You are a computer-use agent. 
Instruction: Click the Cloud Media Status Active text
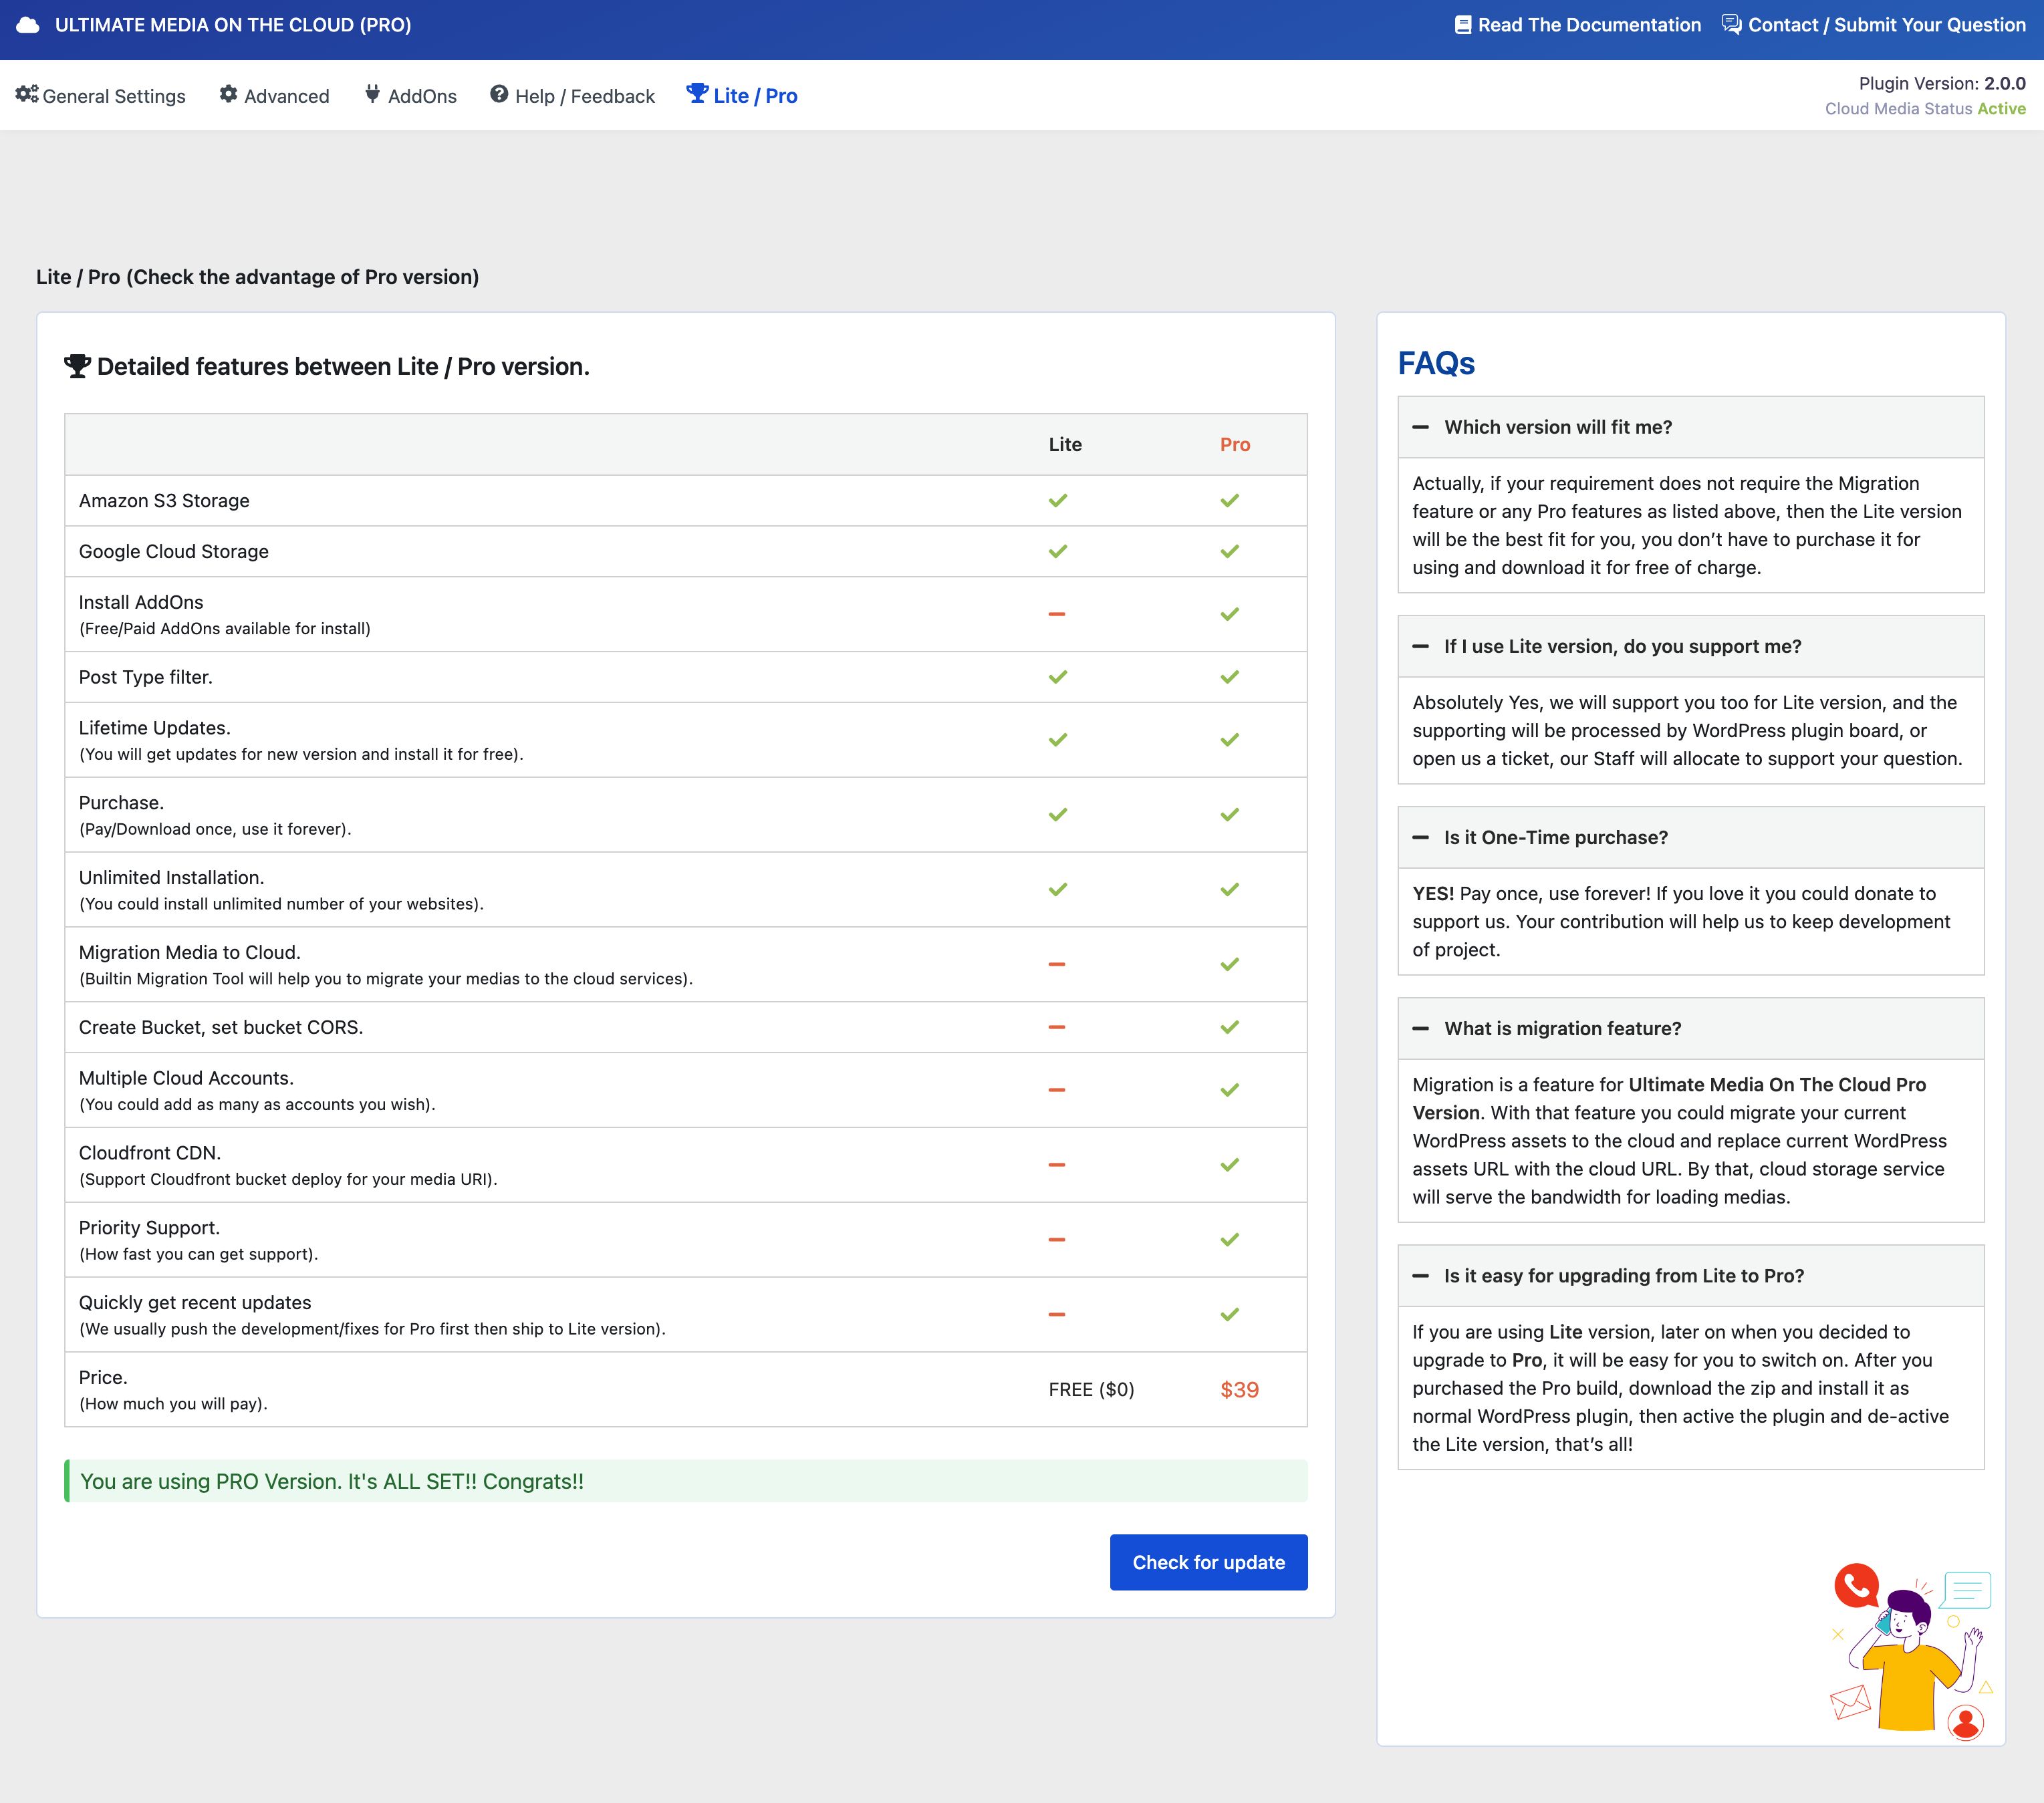coord(1925,108)
